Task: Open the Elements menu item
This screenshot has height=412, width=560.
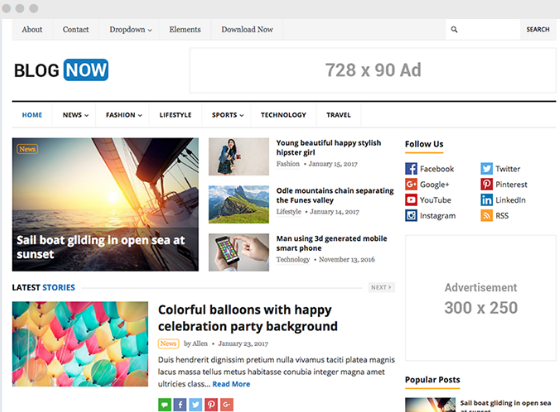Action: (185, 30)
